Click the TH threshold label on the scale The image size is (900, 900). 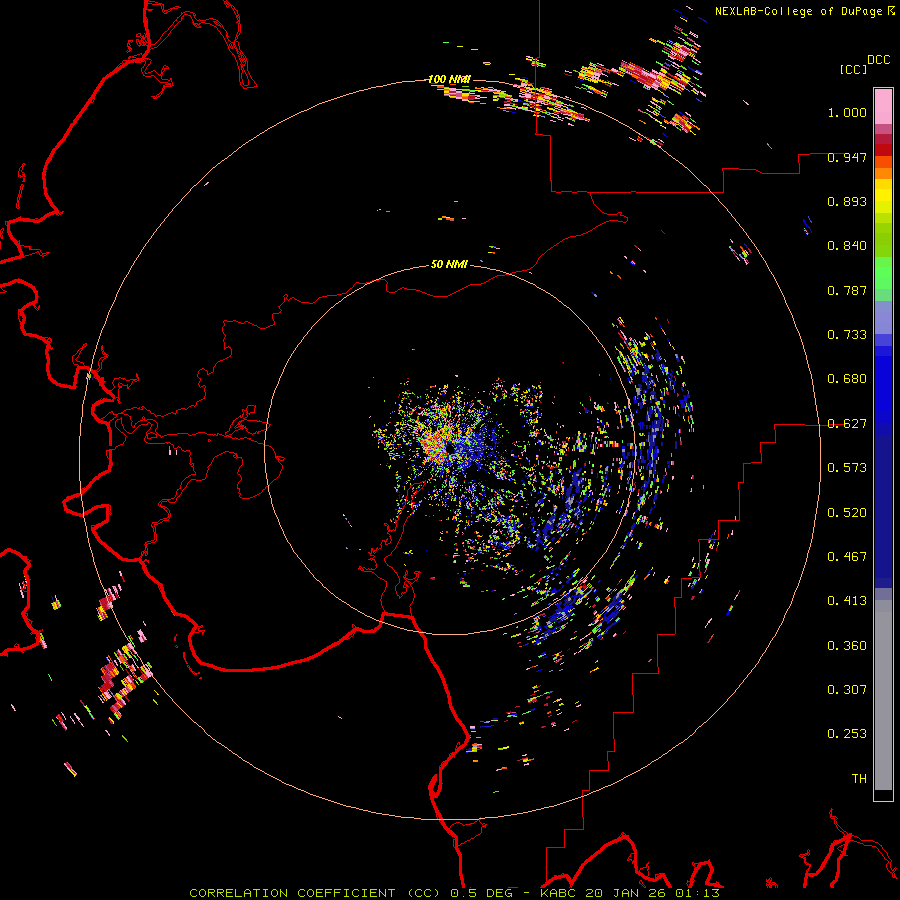[859, 779]
